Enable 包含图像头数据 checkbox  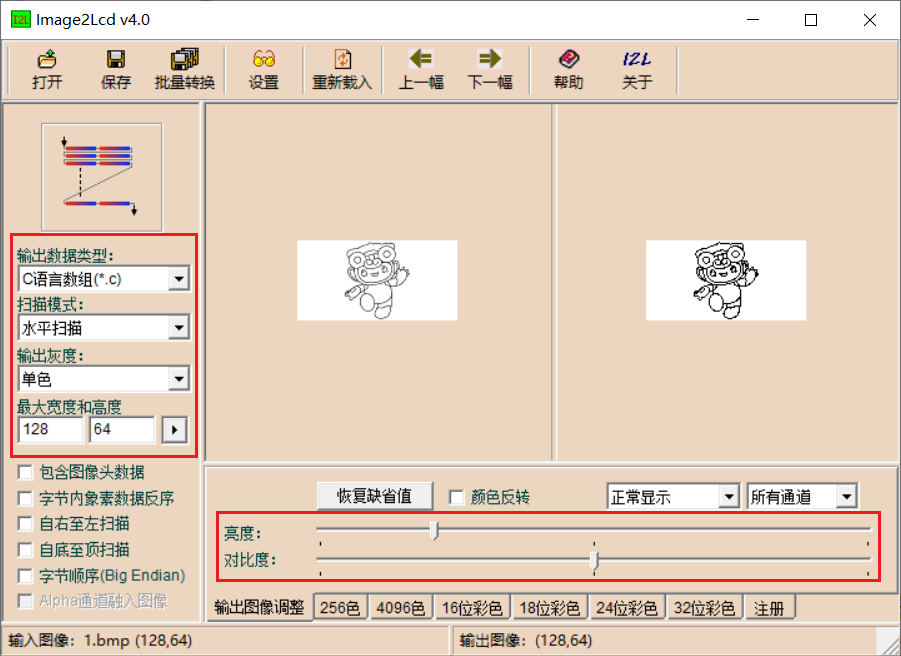(x=25, y=473)
